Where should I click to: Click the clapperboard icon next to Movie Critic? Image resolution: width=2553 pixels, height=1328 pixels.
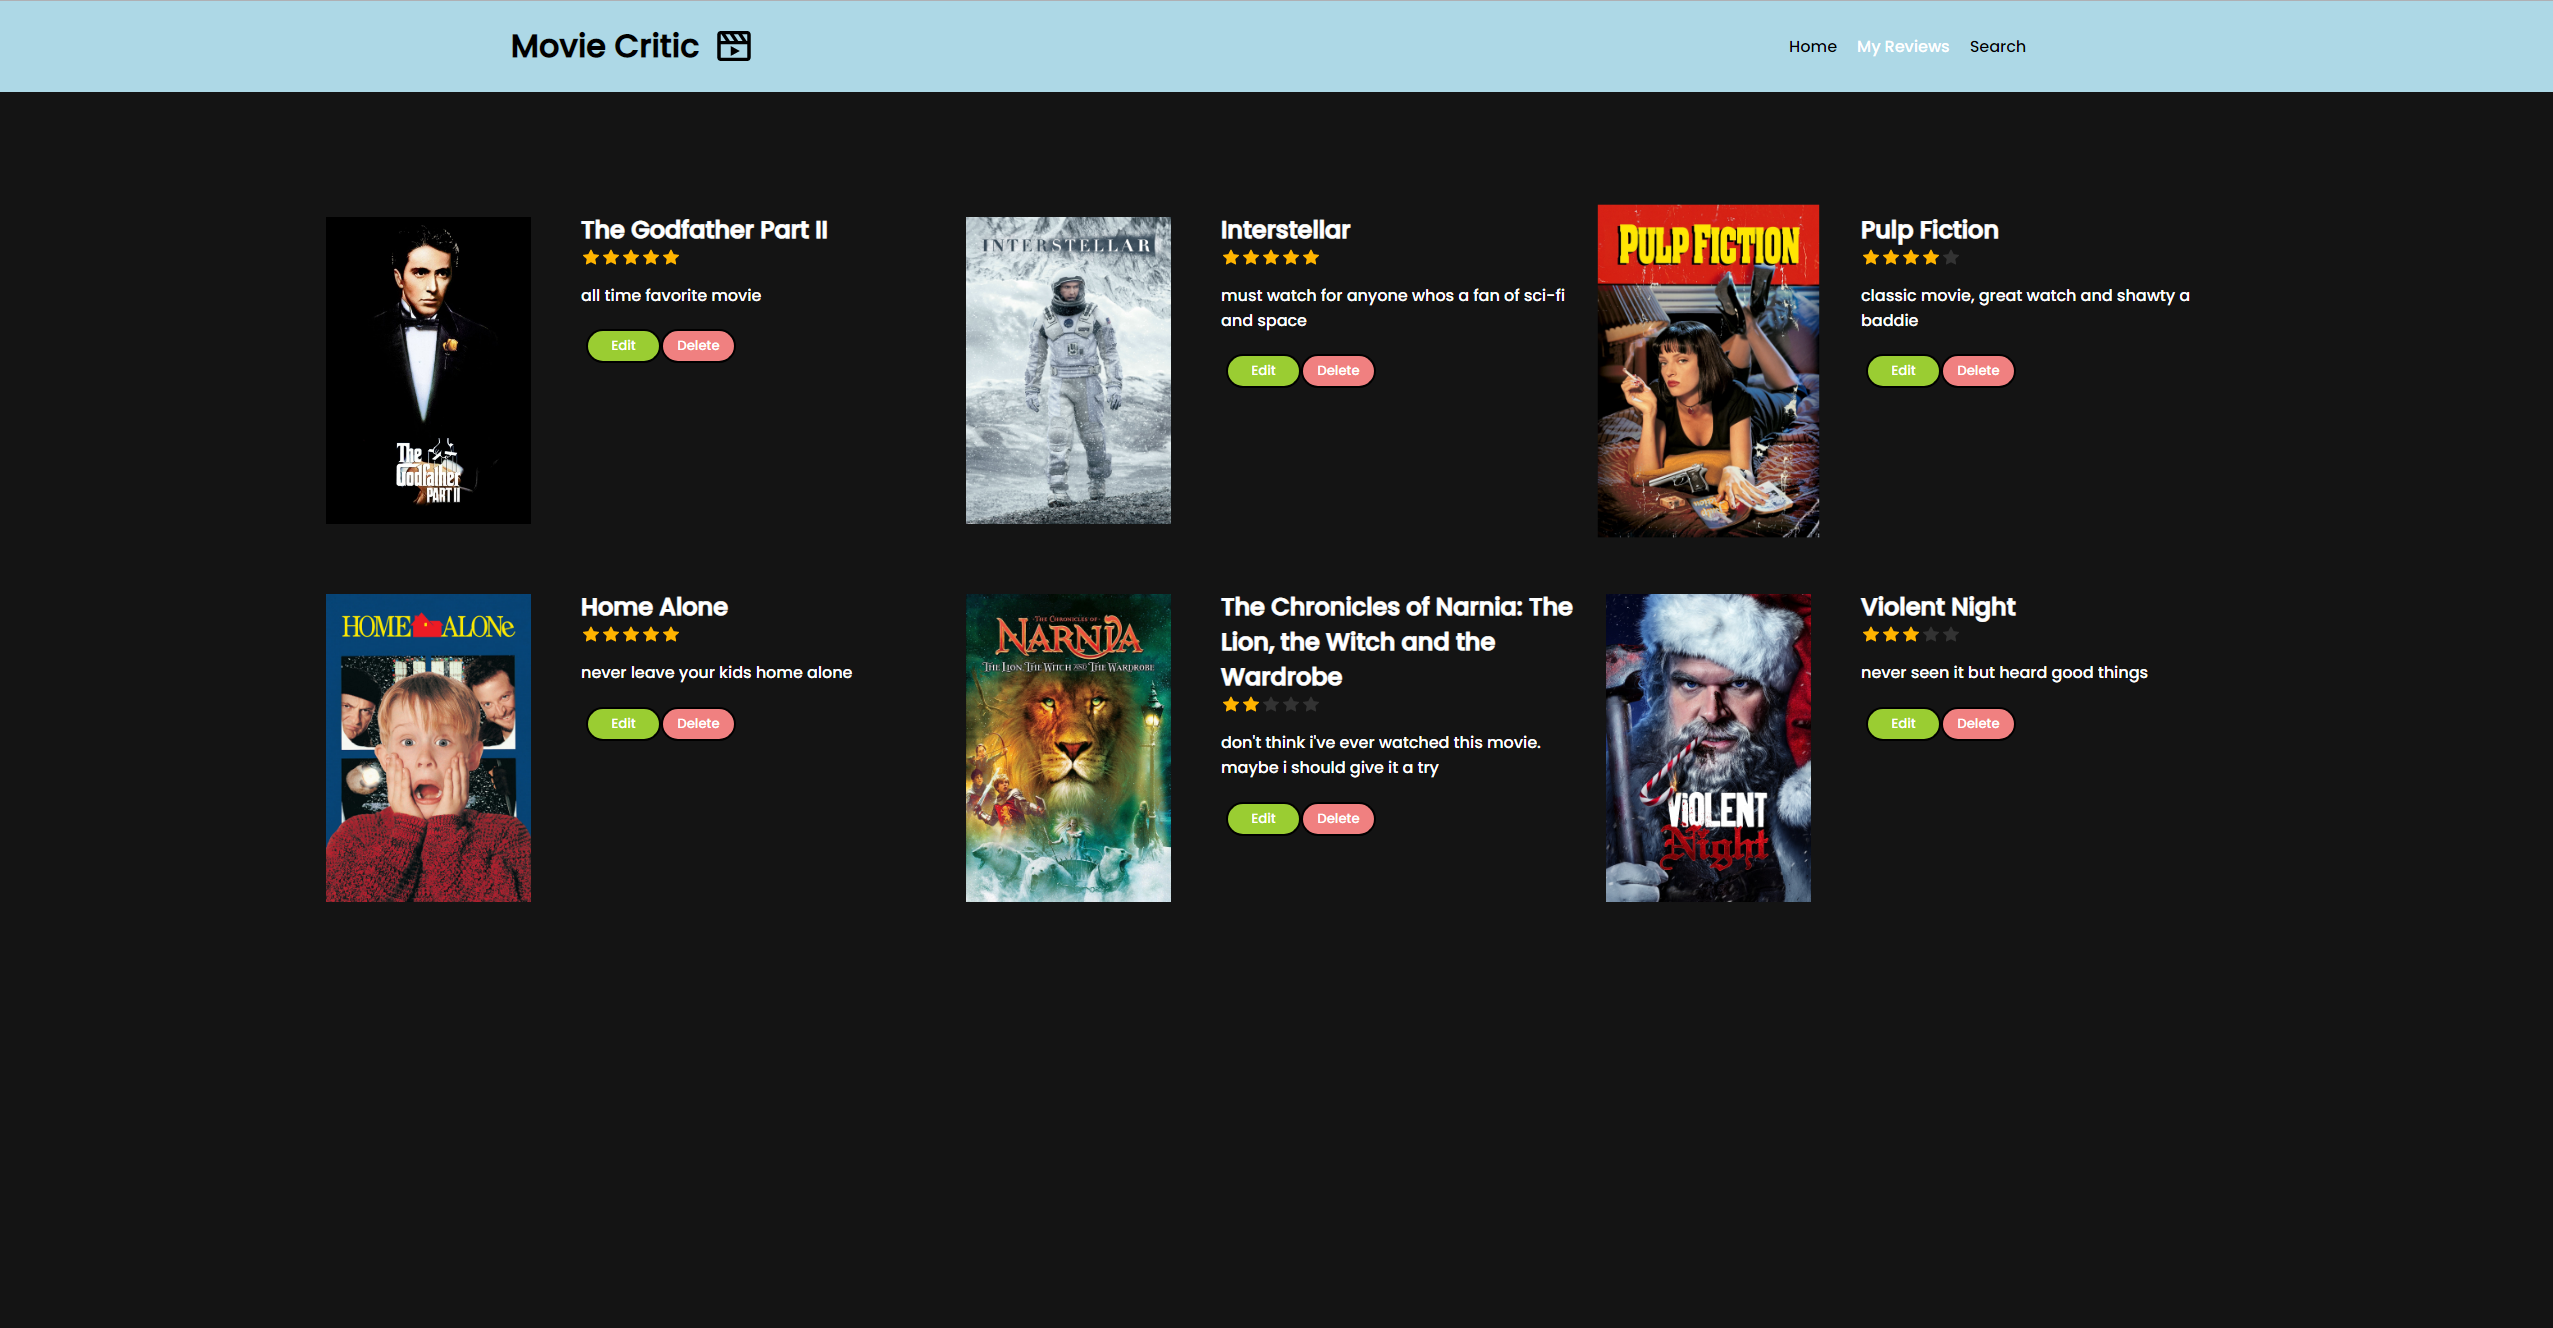734,45
